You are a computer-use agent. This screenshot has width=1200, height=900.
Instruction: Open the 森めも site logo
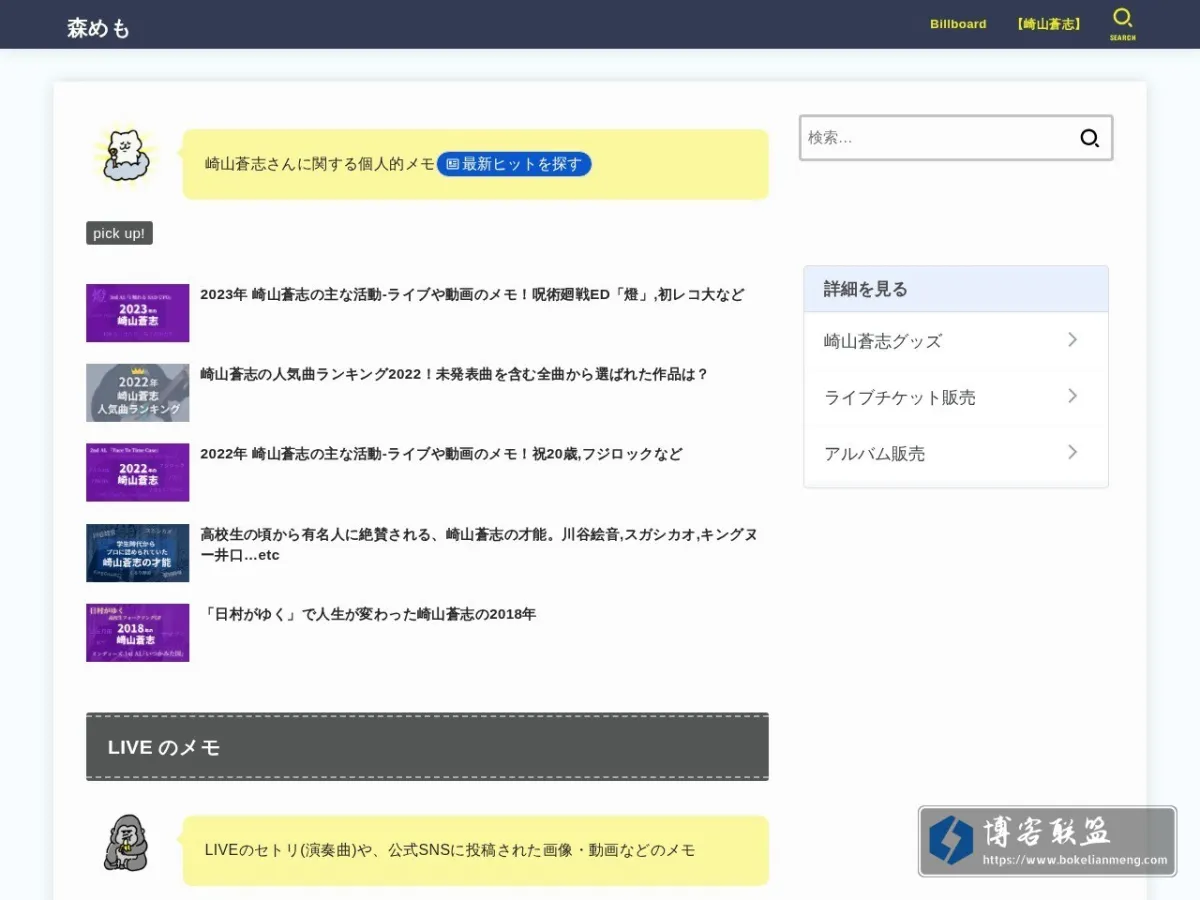tap(99, 28)
